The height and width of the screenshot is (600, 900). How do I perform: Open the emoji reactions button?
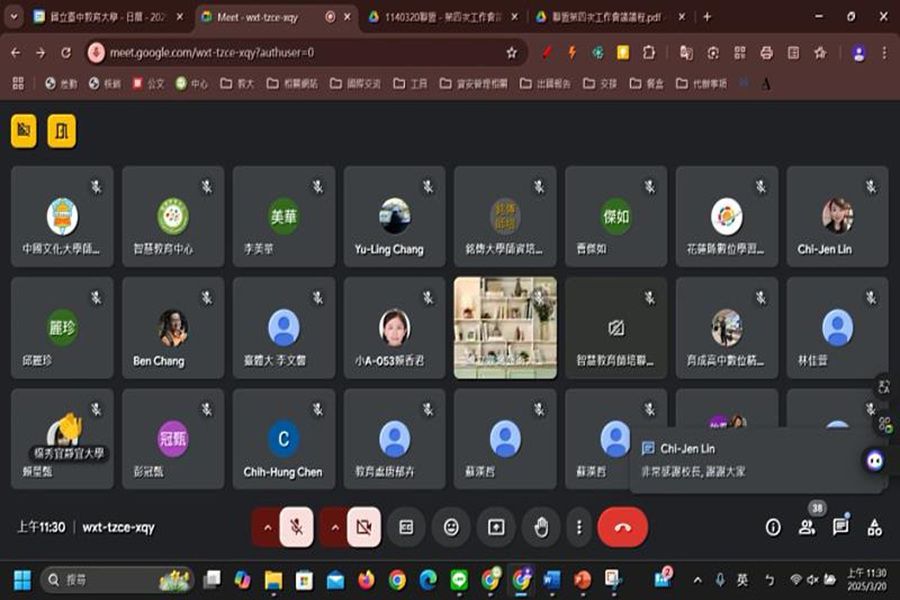click(x=451, y=527)
